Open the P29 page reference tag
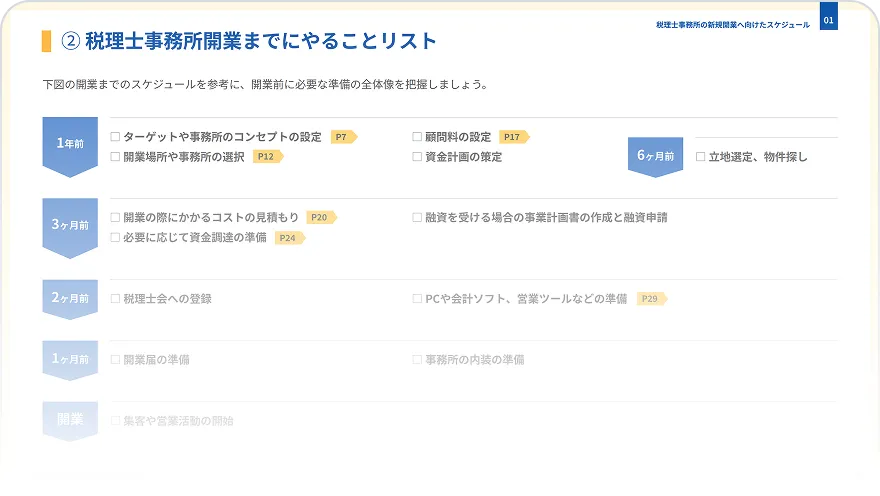Image resolution: width=880 pixels, height=496 pixels. pos(650,299)
